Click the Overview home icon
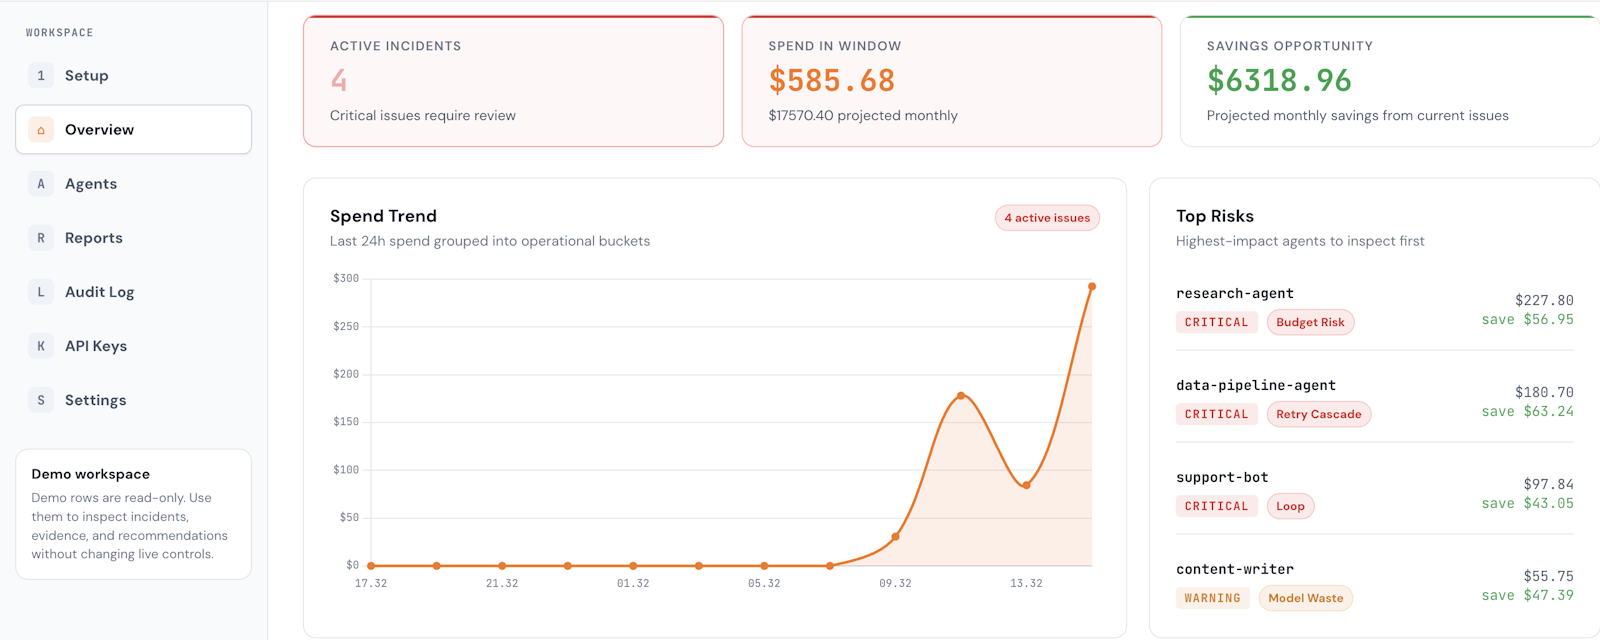Viewport: 1600px width, 640px height. 41,130
